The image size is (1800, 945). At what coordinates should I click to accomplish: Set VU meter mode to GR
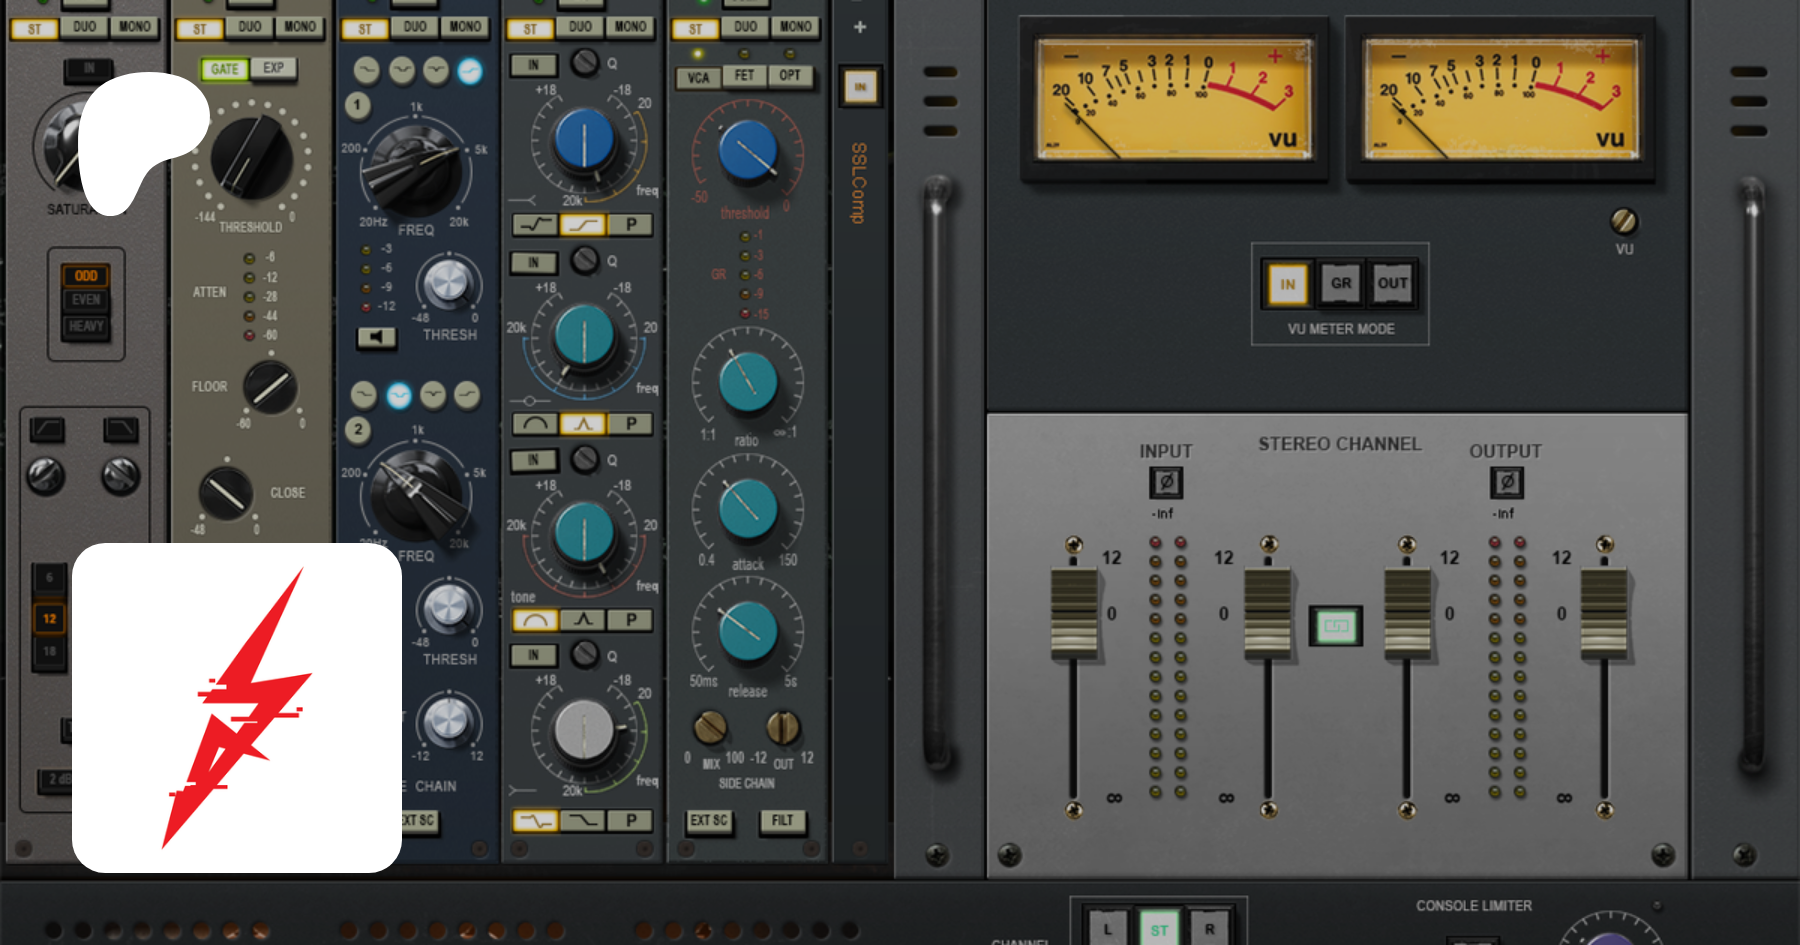coord(1341,284)
